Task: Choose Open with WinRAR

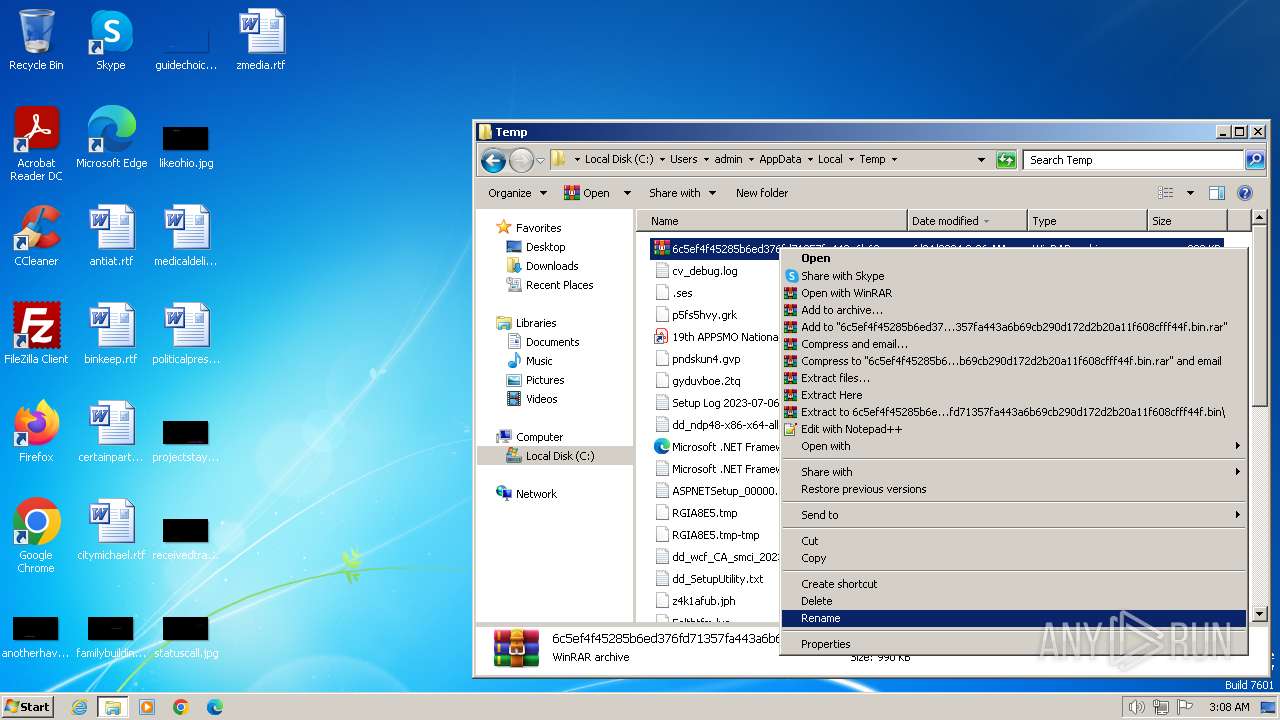Action: point(1013,293)
